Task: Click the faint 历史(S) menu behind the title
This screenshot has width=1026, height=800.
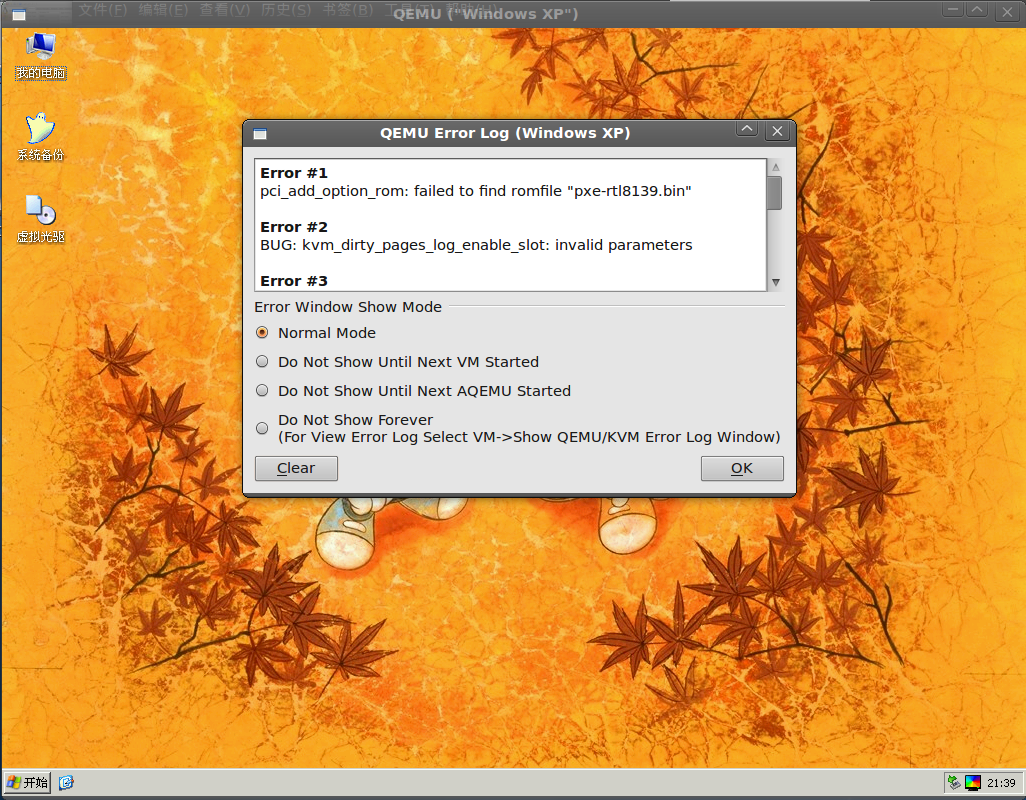Action: (286, 10)
